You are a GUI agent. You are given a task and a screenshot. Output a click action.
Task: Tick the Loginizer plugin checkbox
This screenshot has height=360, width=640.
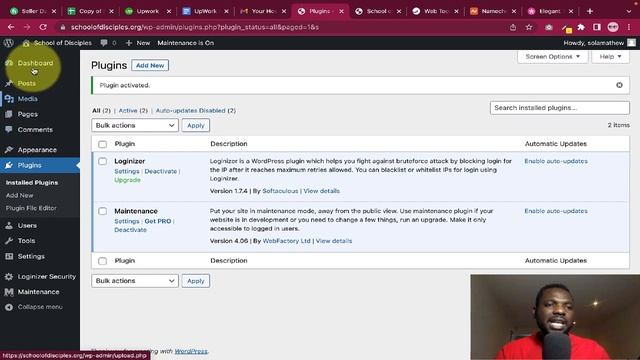(102, 161)
